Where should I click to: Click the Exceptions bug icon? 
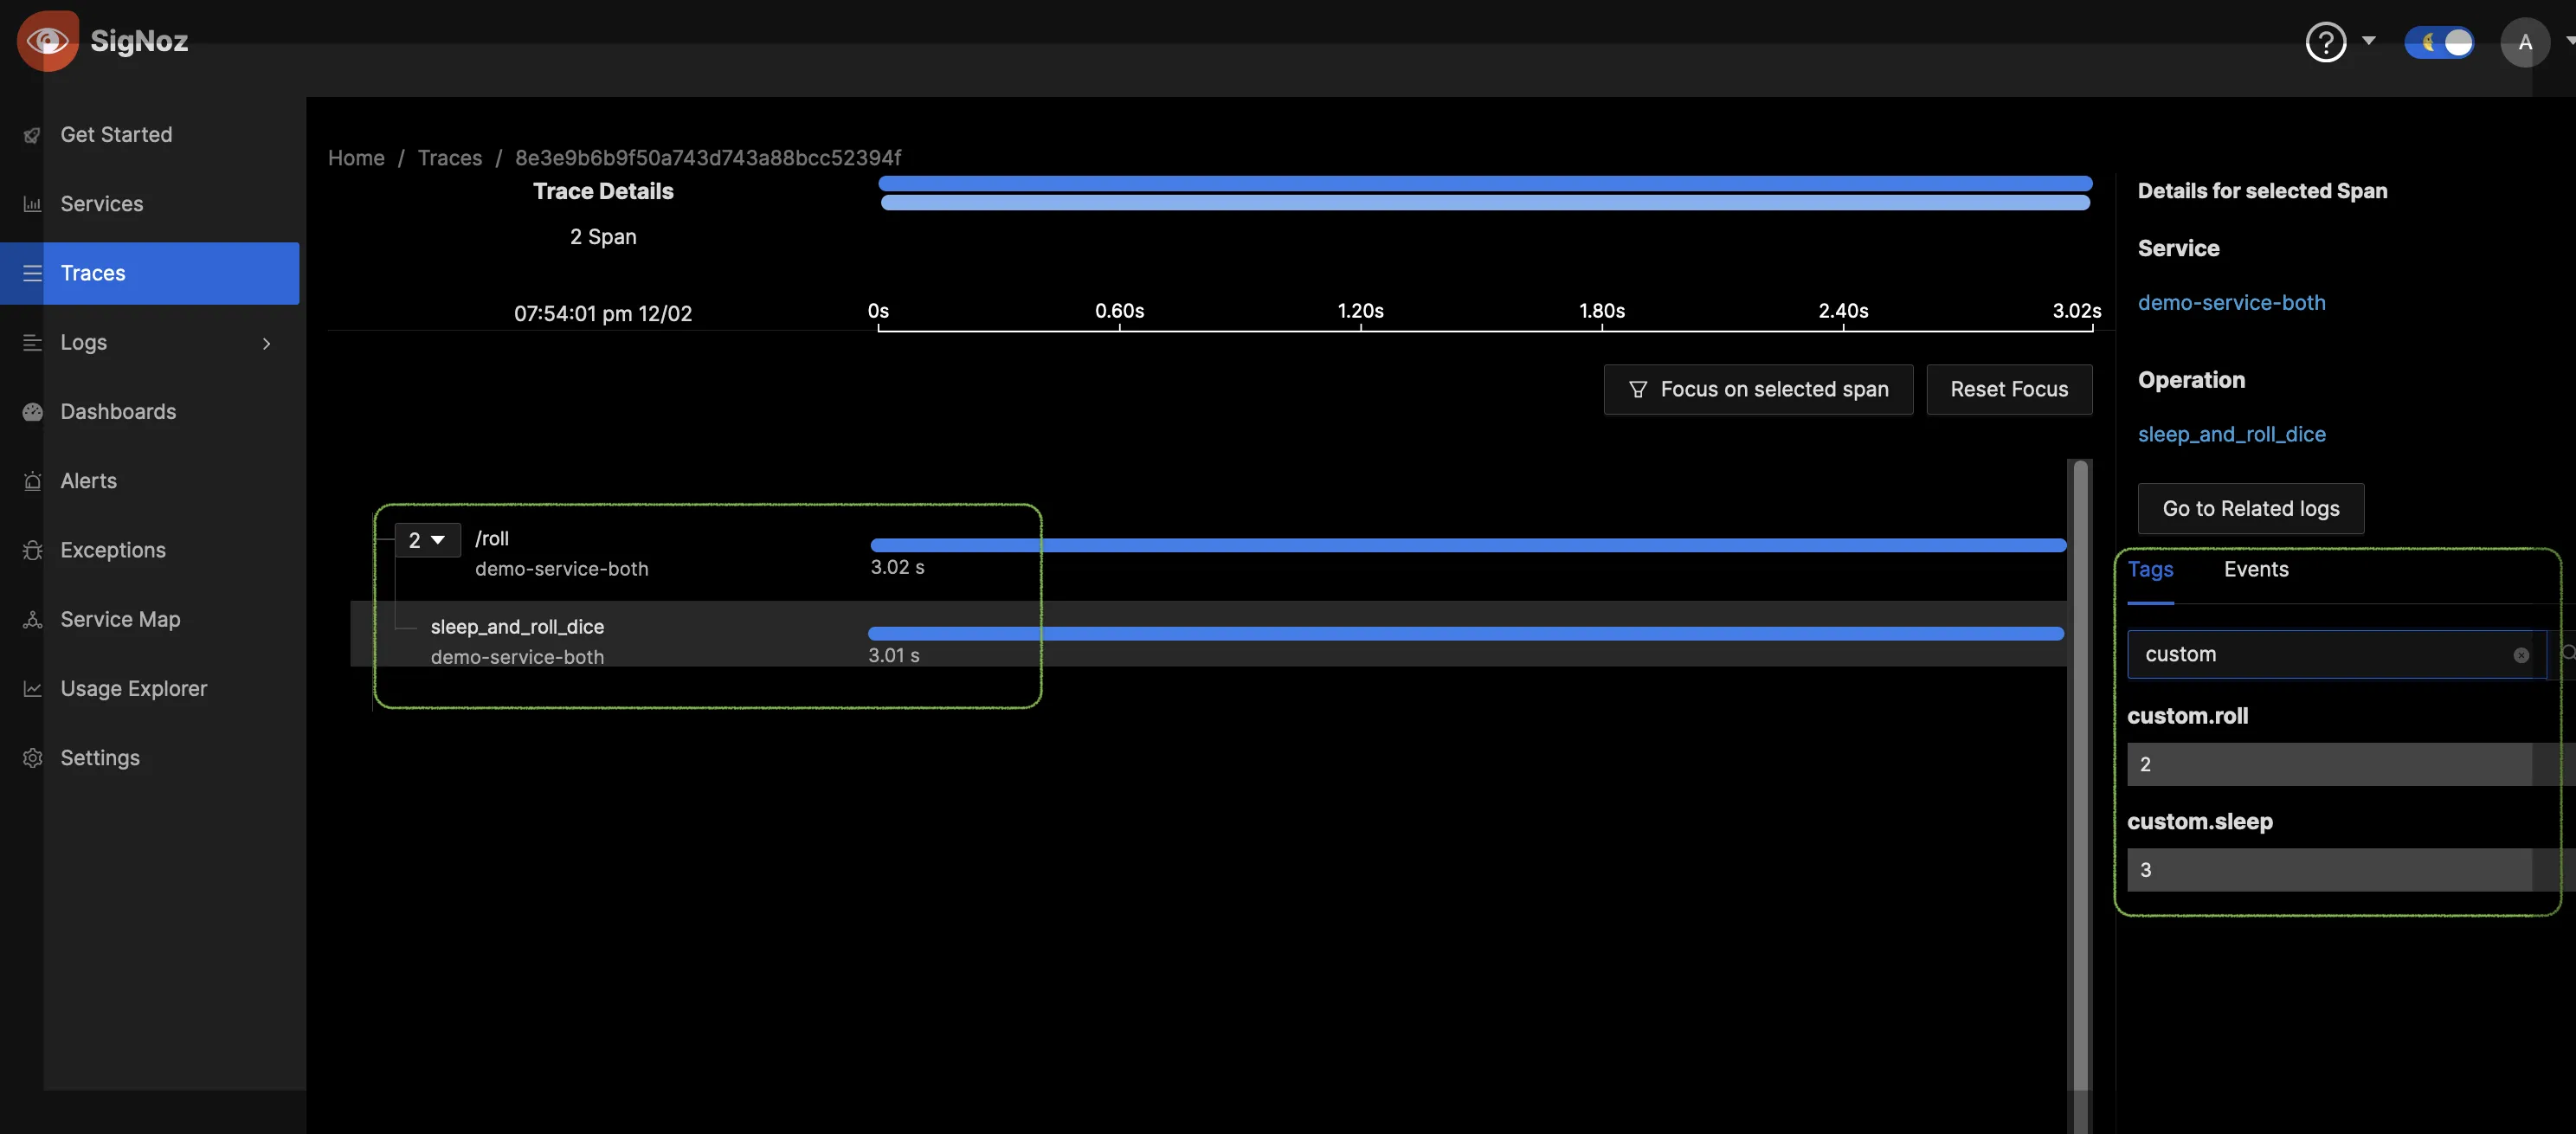pos(32,550)
